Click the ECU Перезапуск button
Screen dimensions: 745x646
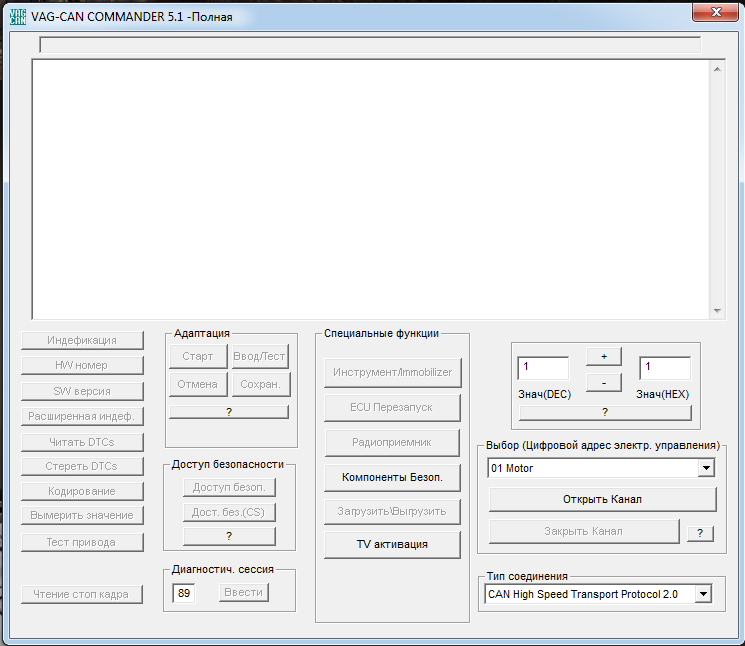392,408
